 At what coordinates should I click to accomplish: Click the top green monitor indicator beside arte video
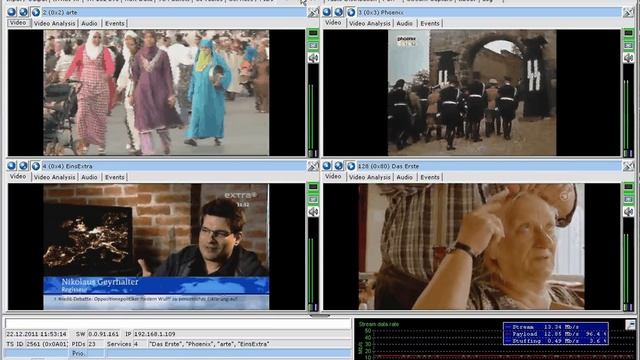click(x=313, y=33)
